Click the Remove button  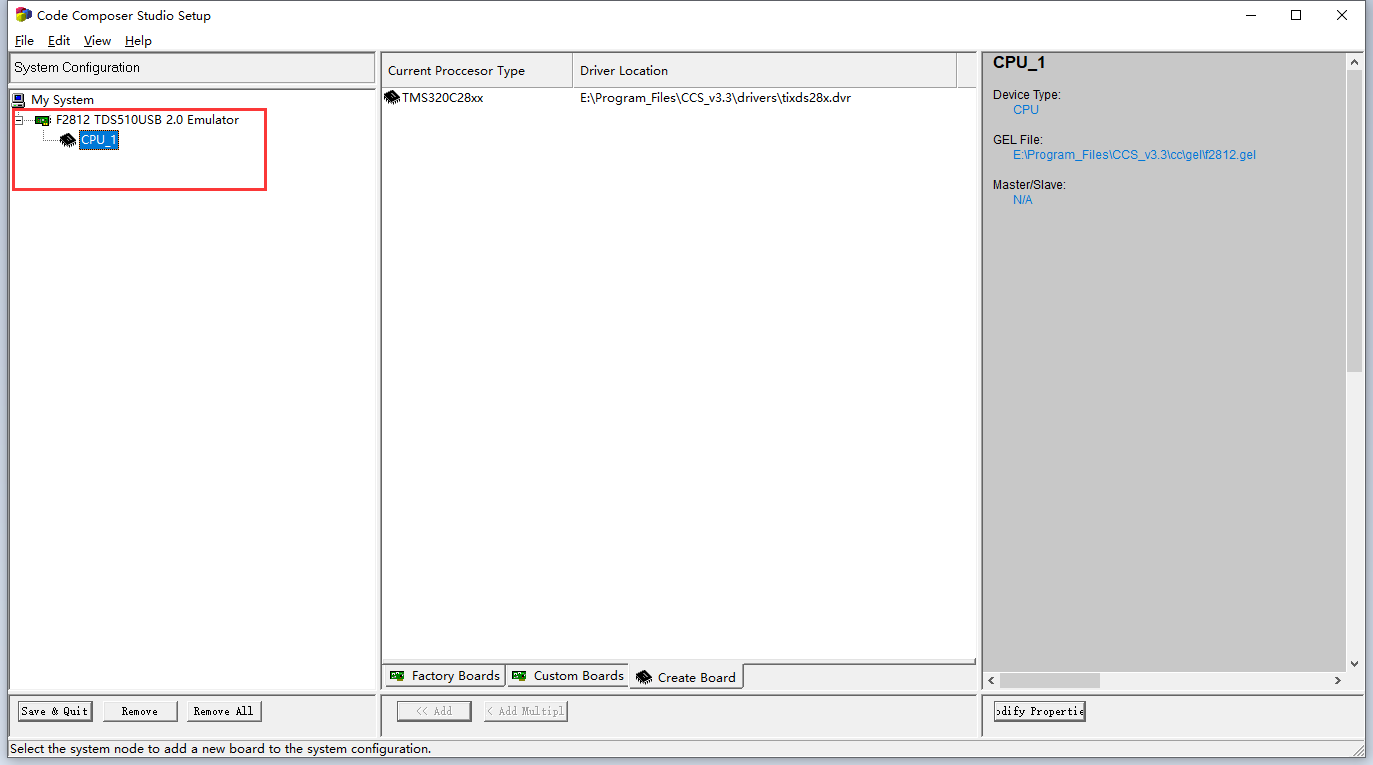tap(140, 711)
